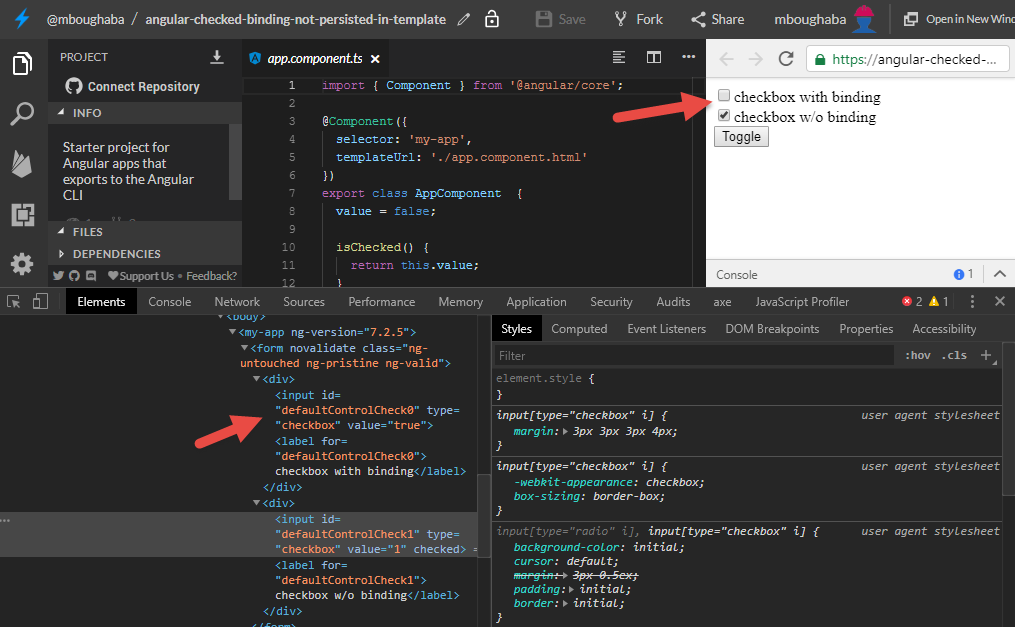
Task: Activate the inspect element picker in DevTools
Action: 14,300
